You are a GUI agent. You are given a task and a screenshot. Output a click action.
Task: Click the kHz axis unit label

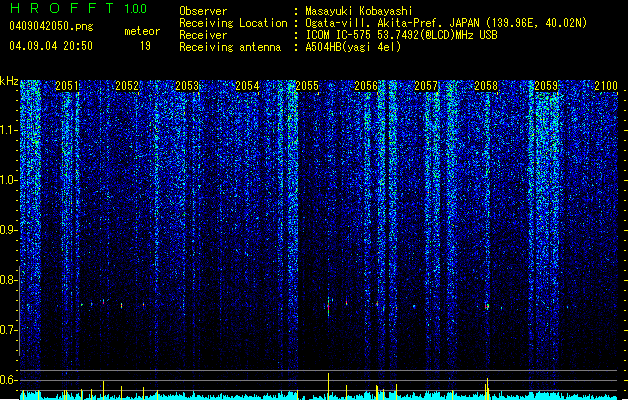tap(9, 81)
